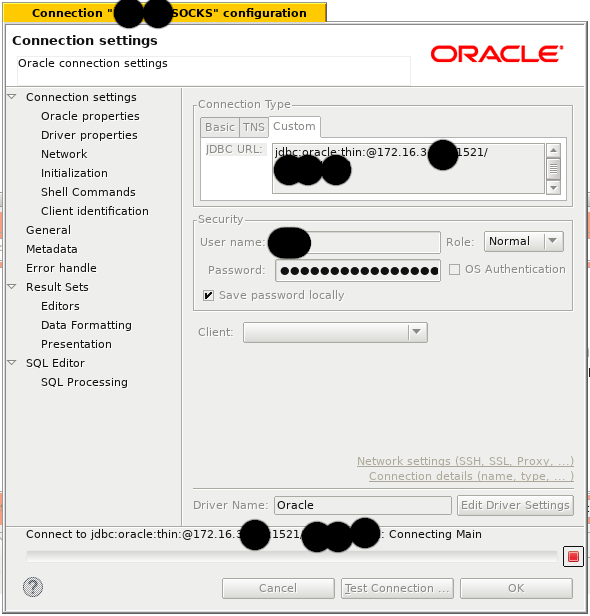Click the connection progress bar
The height and width of the screenshot is (616, 590).
[x=292, y=556]
